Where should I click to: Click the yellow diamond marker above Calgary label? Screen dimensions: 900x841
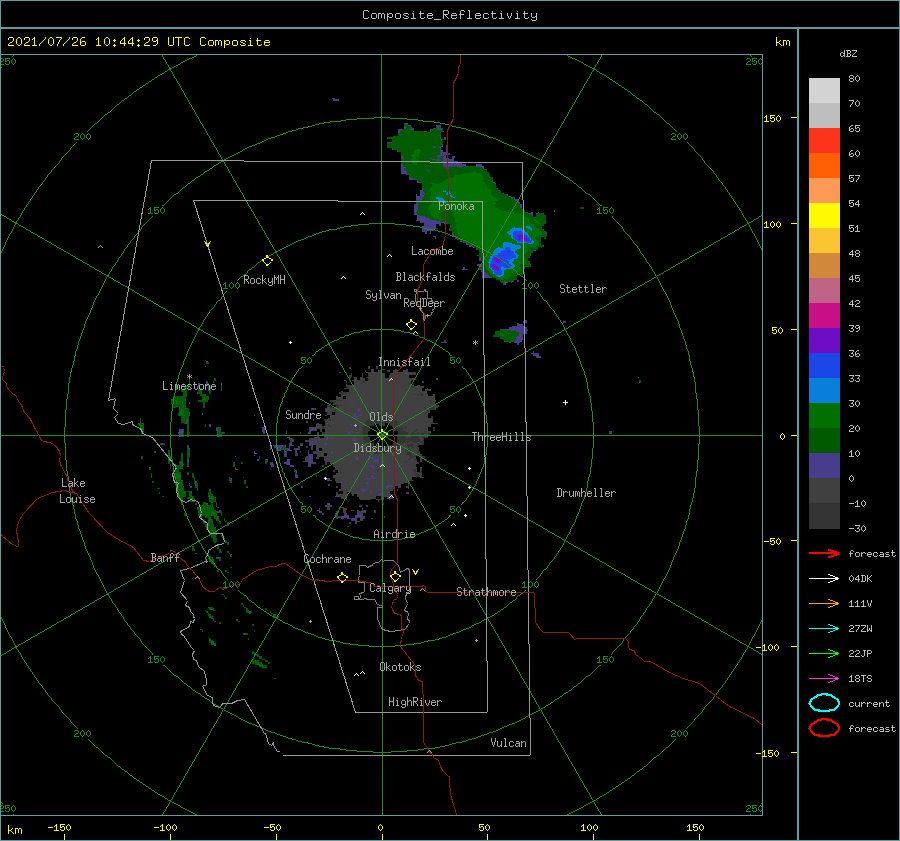pos(395,576)
